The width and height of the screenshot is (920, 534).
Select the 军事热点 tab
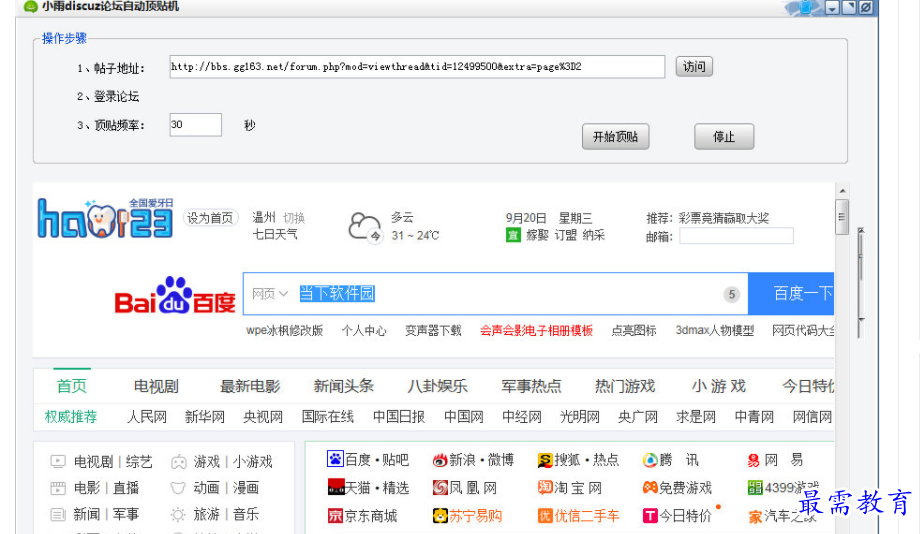pos(531,386)
